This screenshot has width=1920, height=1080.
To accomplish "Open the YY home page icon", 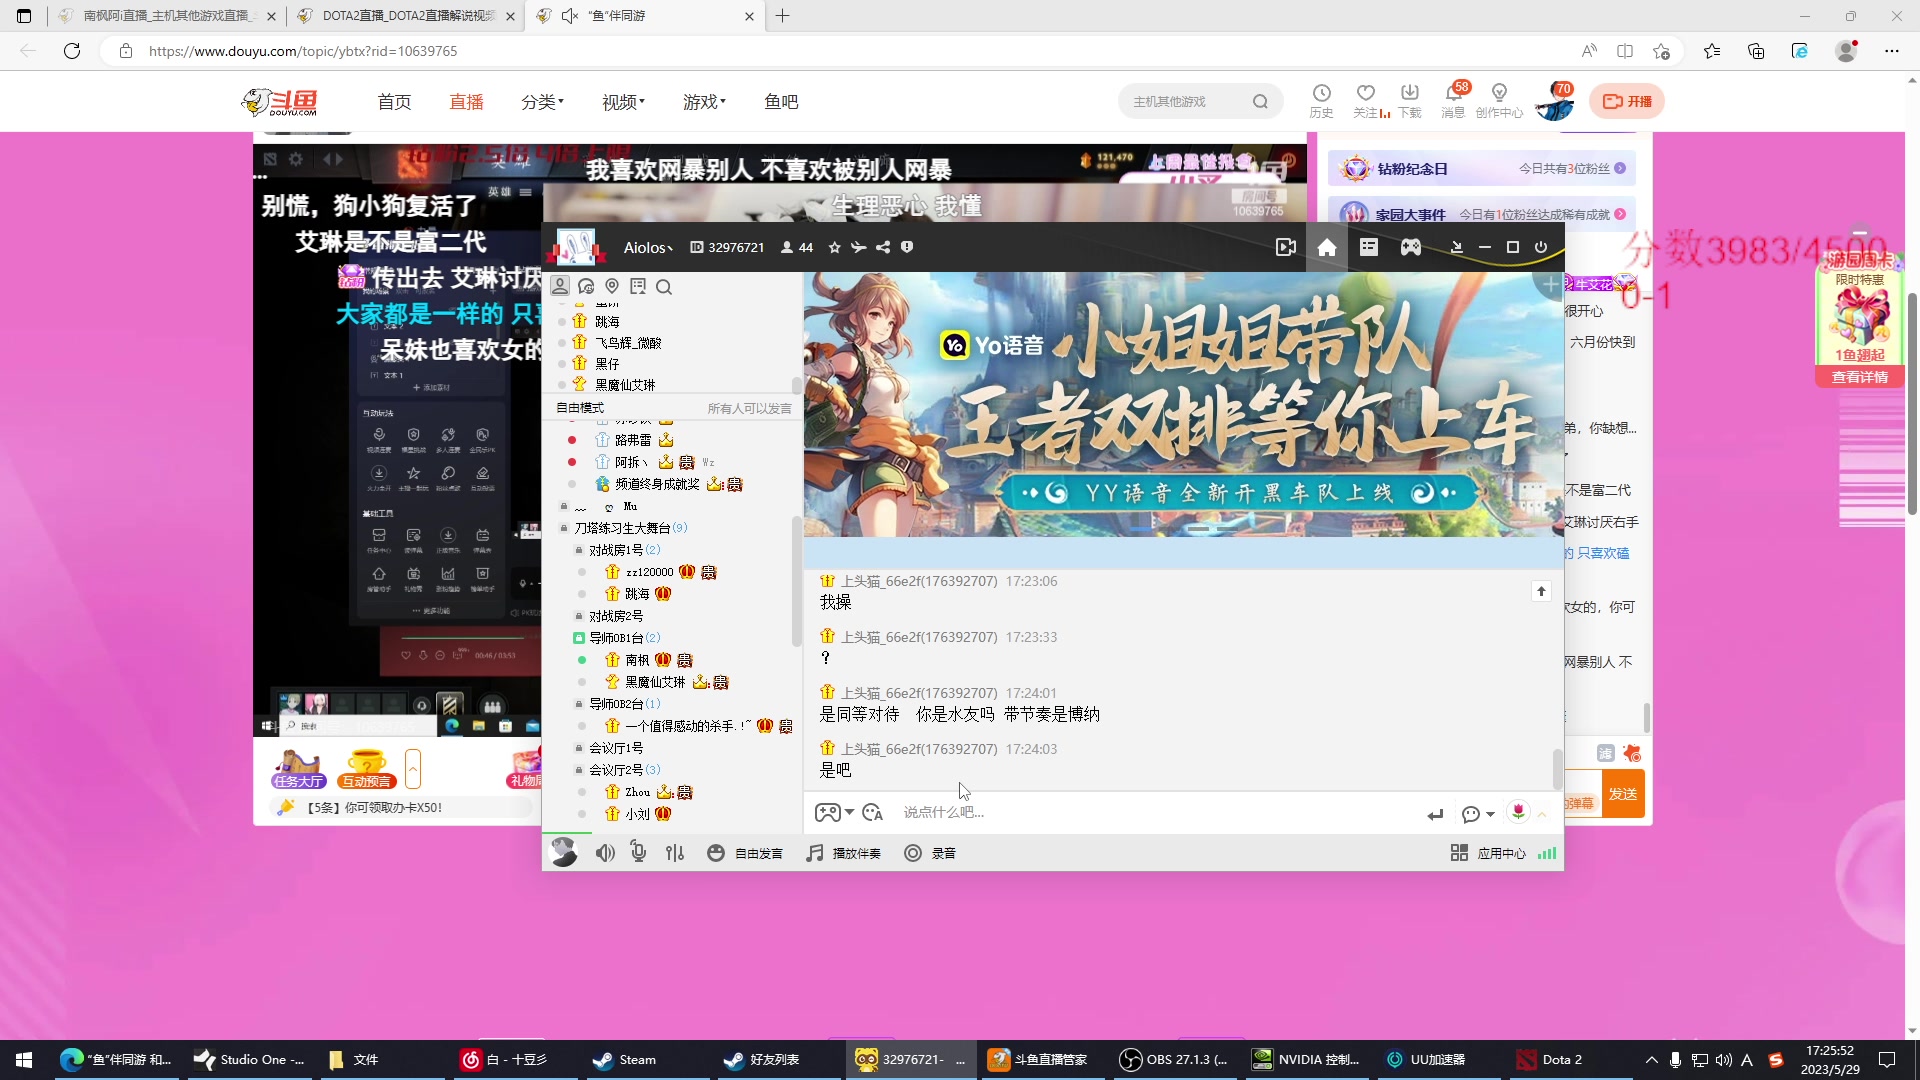I will pyautogui.click(x=1327, y=247).
